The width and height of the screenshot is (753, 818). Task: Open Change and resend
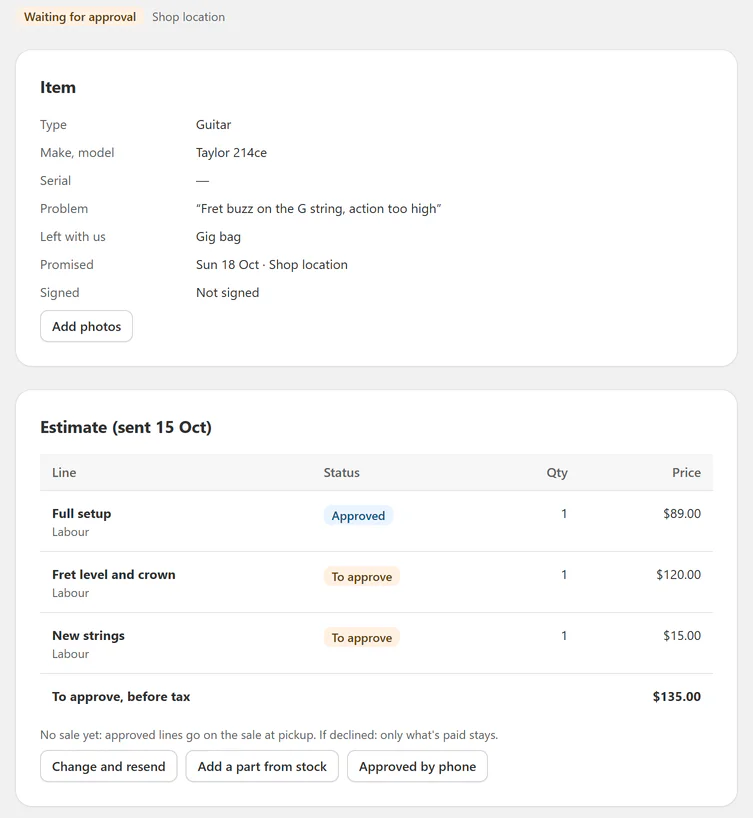[109, 766]
